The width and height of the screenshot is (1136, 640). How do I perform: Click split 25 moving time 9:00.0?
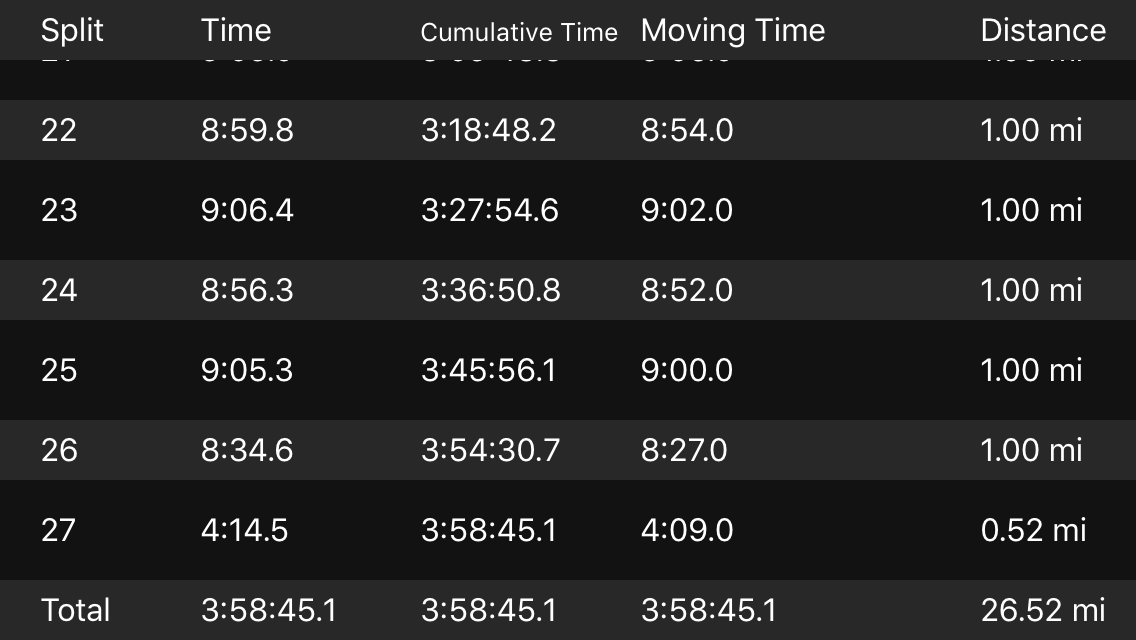686,370
